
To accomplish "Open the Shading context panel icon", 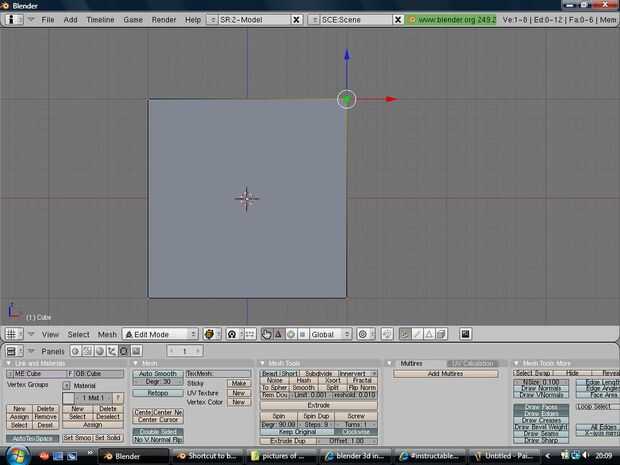I will [x=100, y=351].
